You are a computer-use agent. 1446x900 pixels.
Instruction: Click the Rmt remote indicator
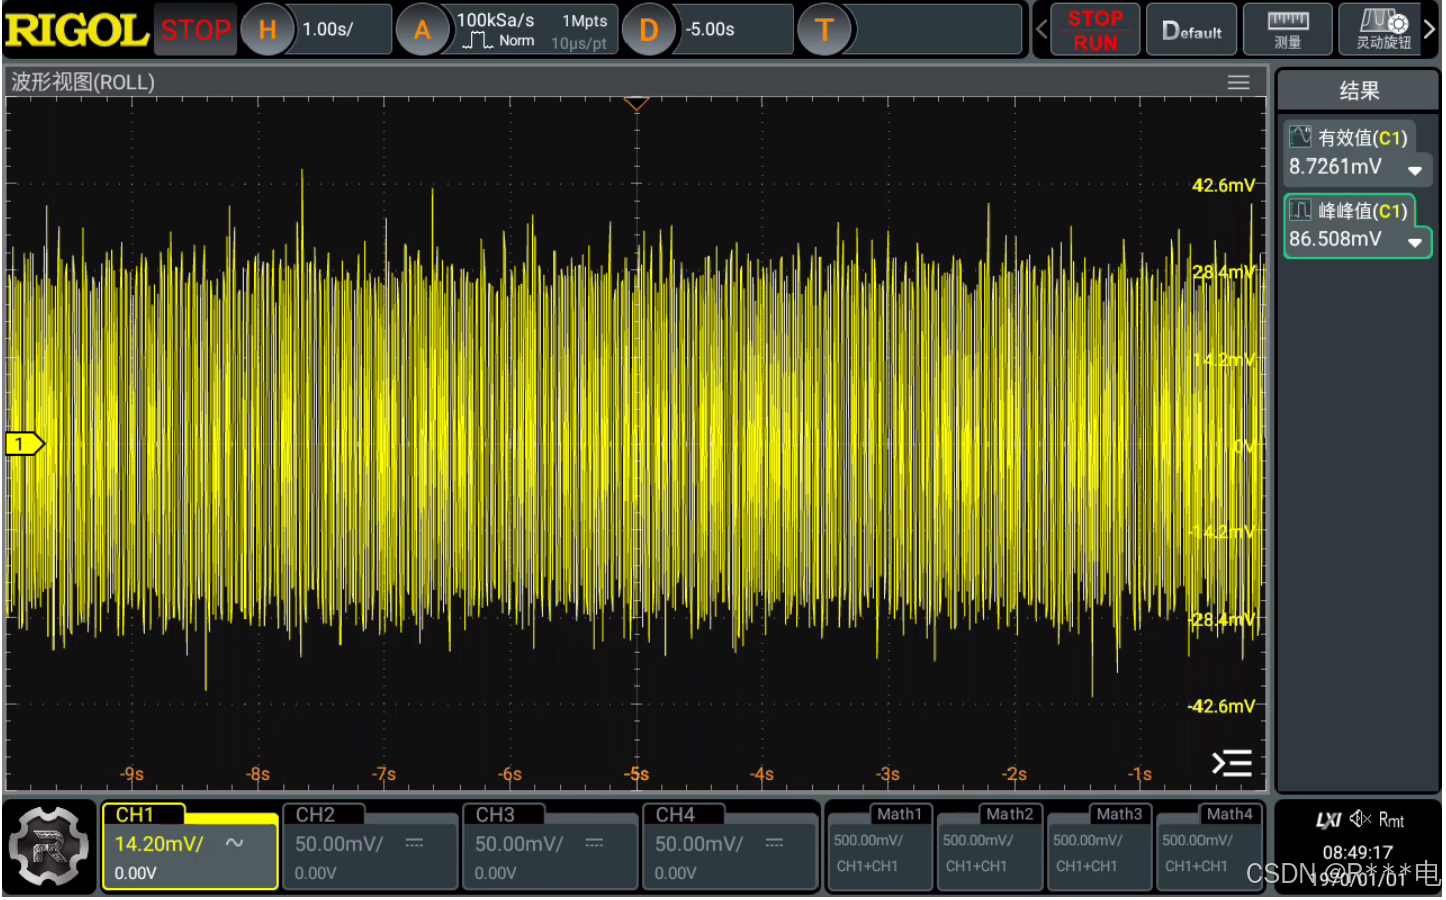coord(1391,820)
